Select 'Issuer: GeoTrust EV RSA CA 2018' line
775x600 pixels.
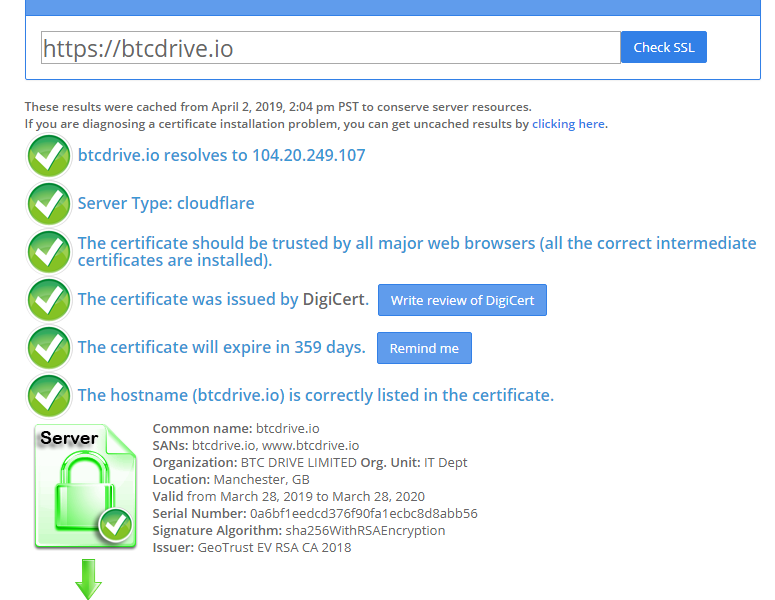pyautogui.click(x=252, y=548)
